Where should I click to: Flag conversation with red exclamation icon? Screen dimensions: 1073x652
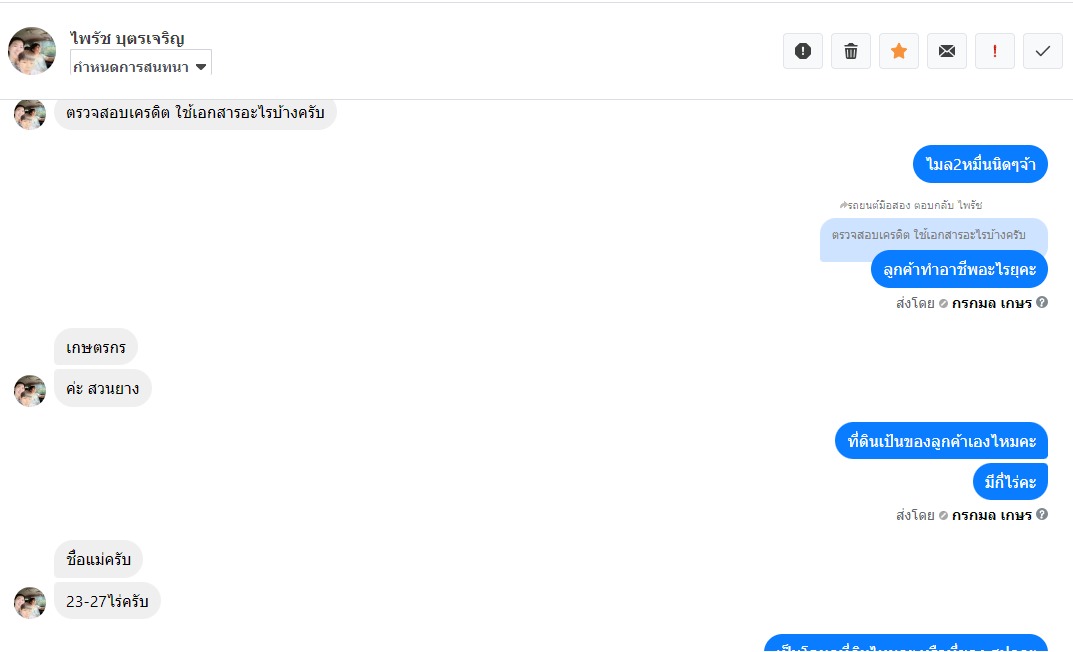994,51
